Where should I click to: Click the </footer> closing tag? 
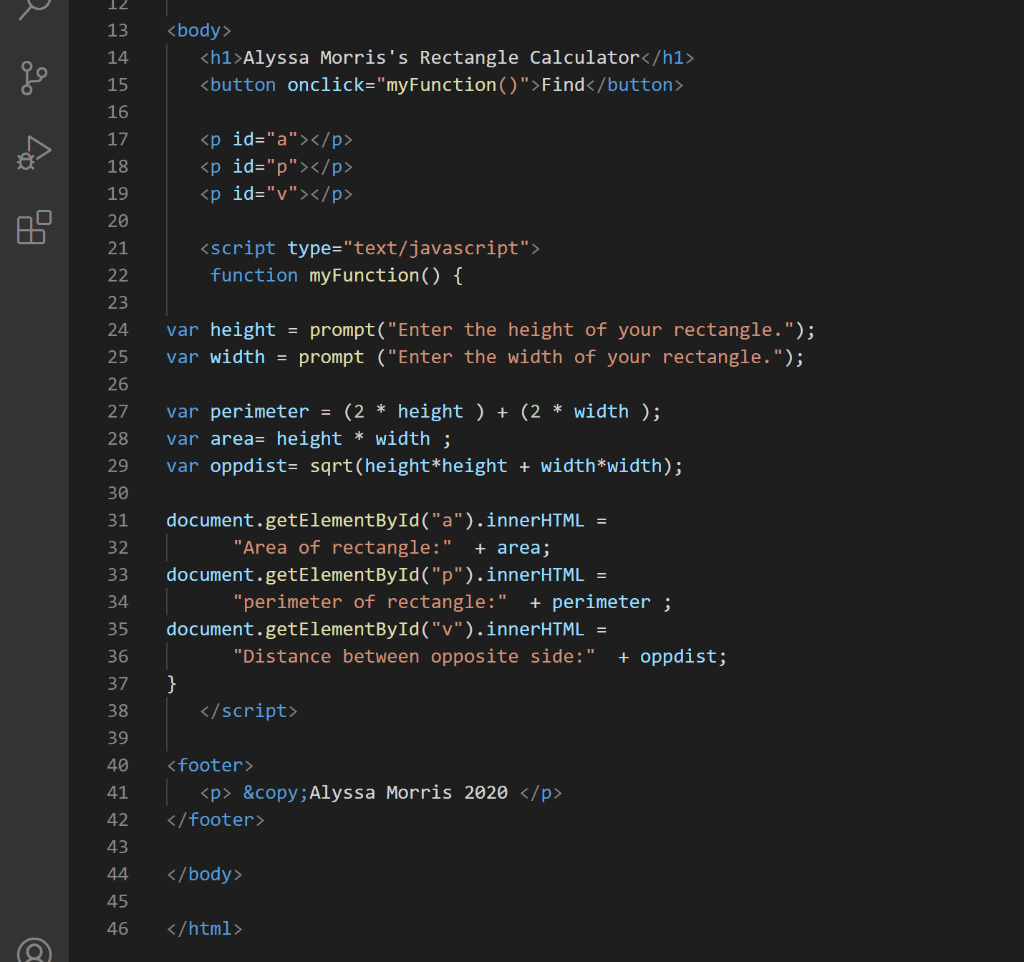coord(216,820)
